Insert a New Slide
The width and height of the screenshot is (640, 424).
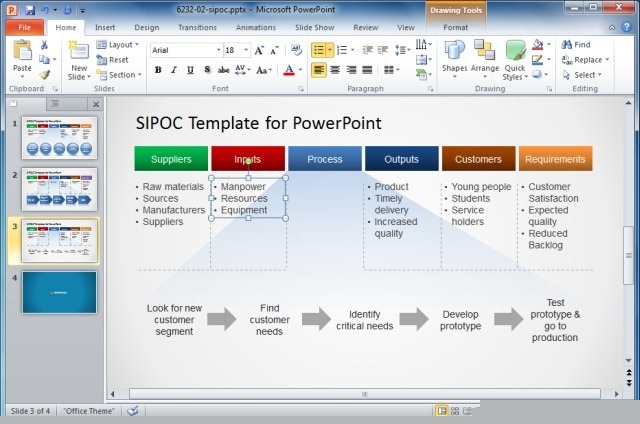click(x=79, y=60)
